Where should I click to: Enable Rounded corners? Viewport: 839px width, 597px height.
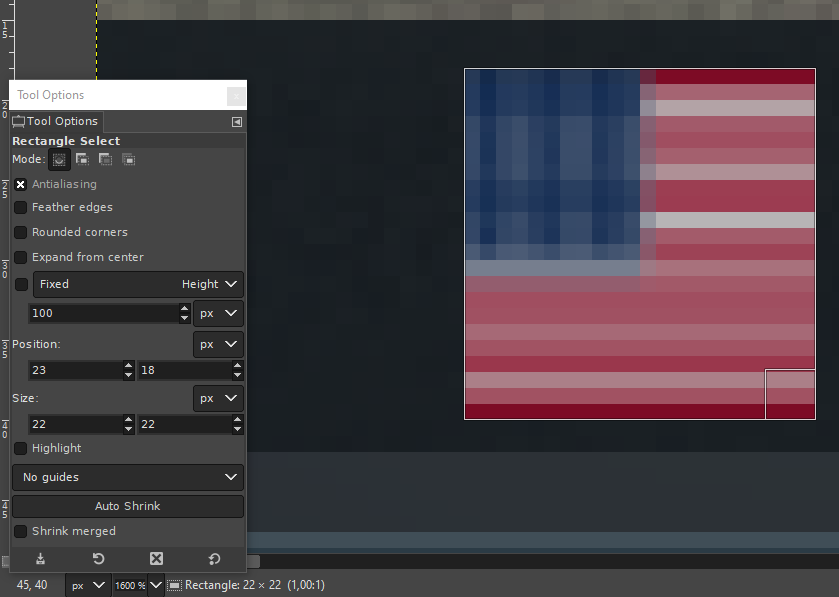[x=20, y=232]
